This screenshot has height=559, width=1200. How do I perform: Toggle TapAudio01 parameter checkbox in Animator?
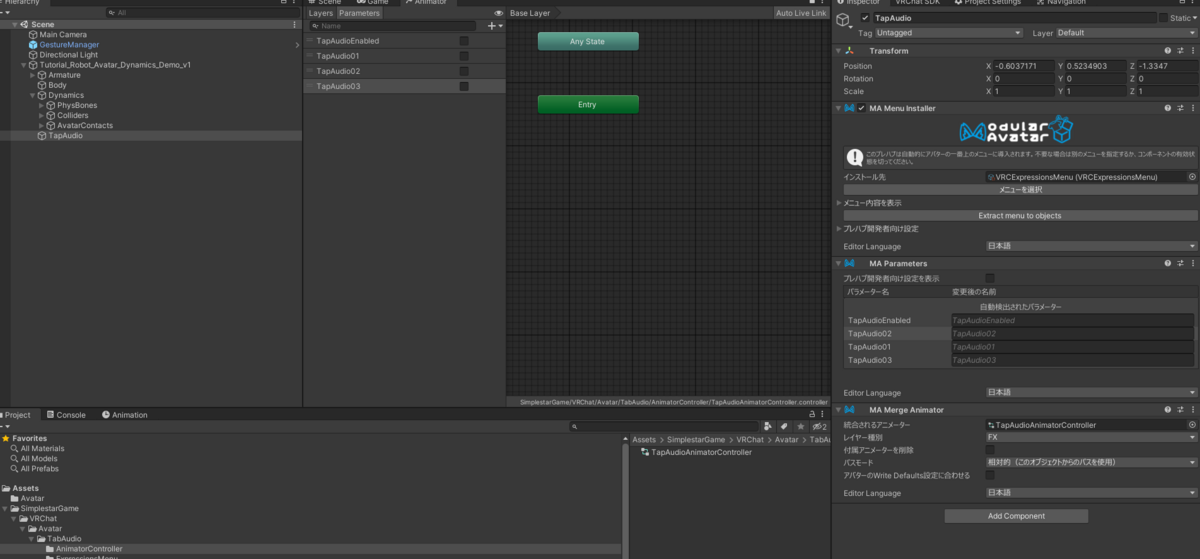pyautogui.click(x=464, y=56)
